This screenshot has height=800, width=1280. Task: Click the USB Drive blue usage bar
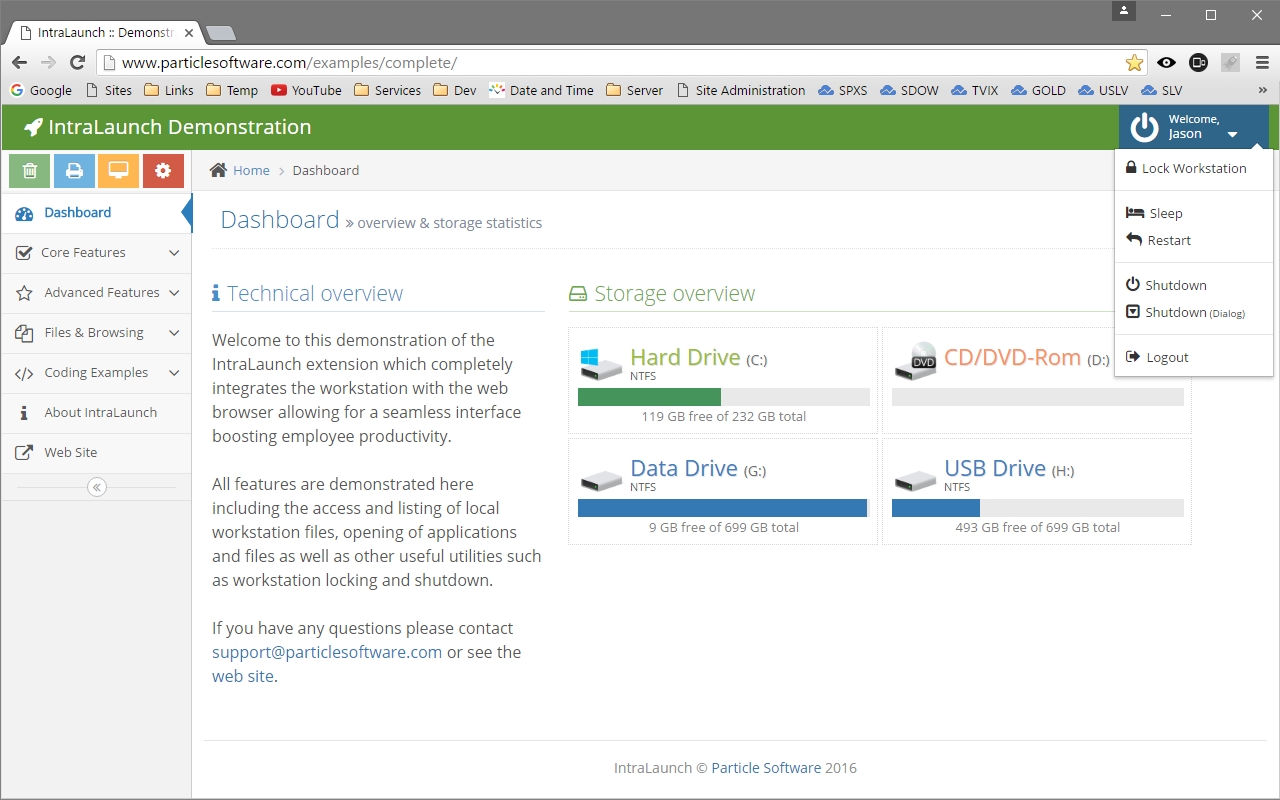(x=936, y=508)
